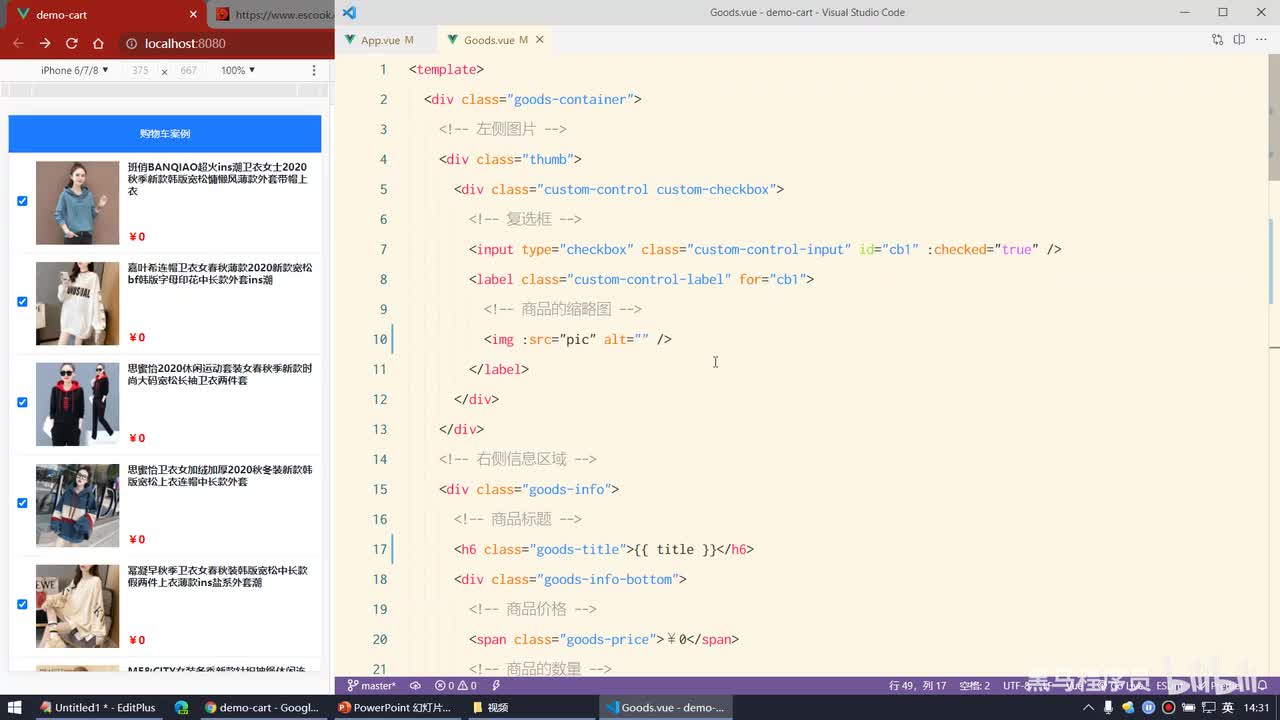
Task: Close the Goods.vue editor tab
Action: coord(540,40)
